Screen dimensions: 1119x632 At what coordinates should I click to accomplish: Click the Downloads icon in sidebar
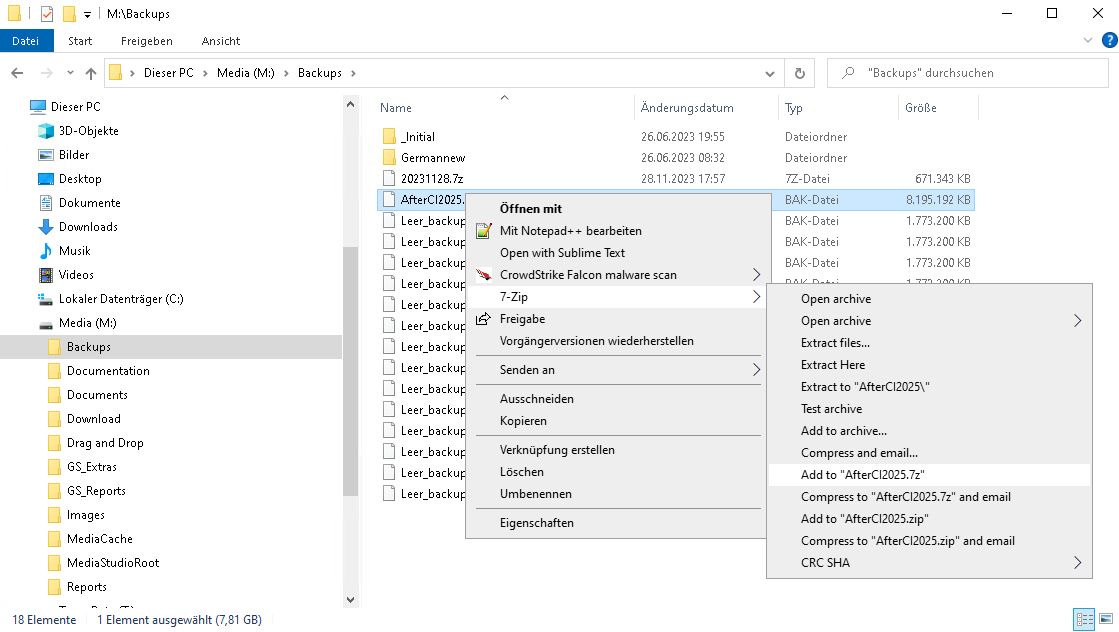(x=46, y=227)
